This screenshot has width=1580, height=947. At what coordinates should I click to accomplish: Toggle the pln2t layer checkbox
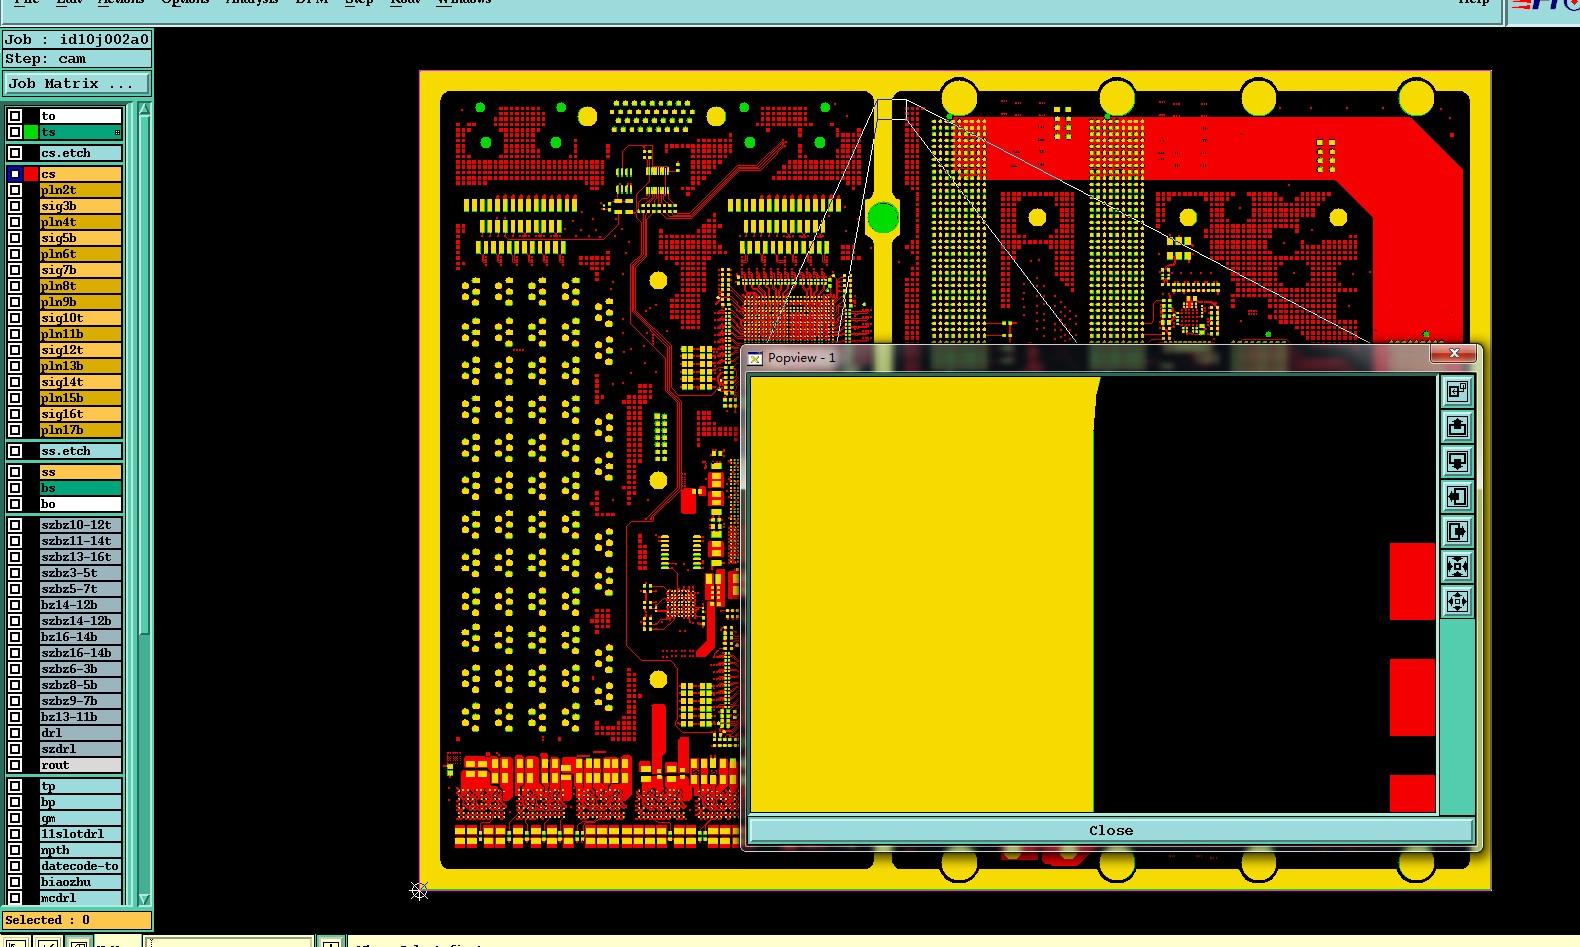coord(15,190)
